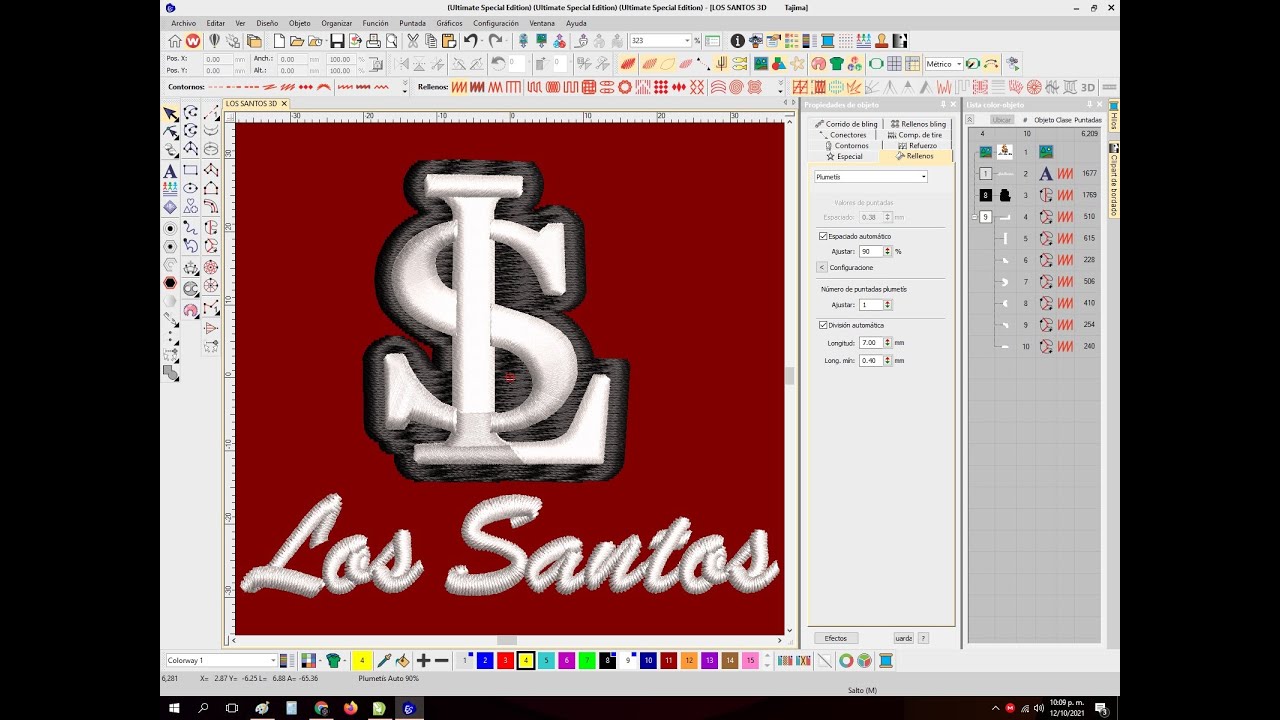
Task: Open the Archivo menu
Action: click(183, 23)
